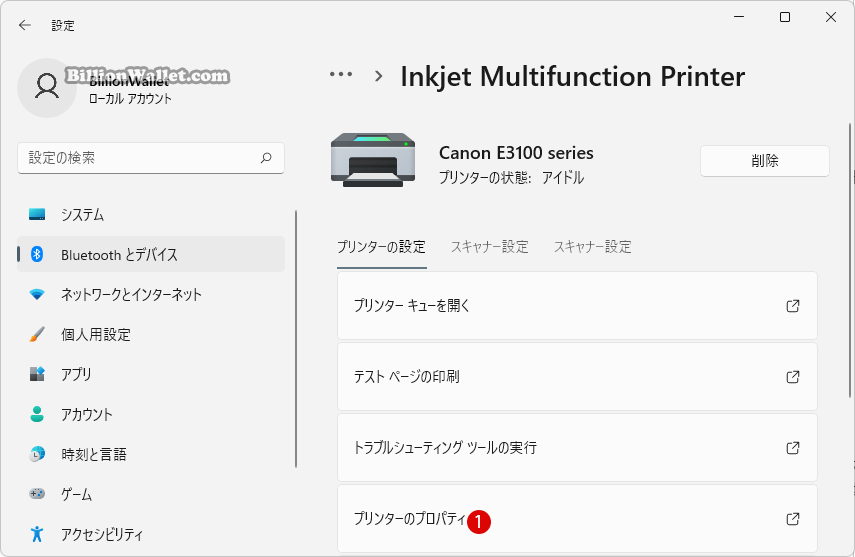This screenshot has height=557, width=855.
Task: Click the Canon printer device icon
Action: click(x=373, y=160)
